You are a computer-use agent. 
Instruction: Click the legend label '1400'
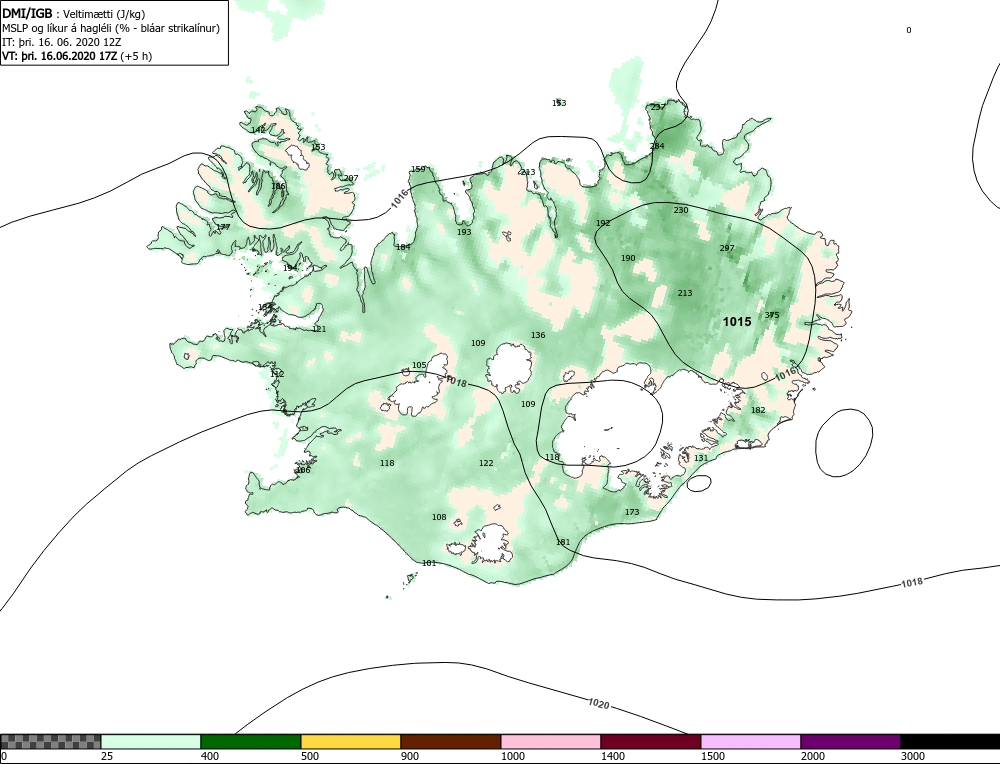[x=612, y=756]
